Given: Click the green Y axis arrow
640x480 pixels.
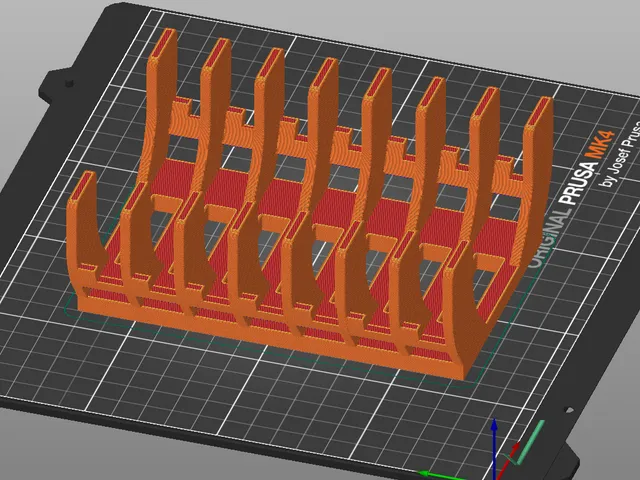Looking at the screenshot, I should (x=442, y=475).
